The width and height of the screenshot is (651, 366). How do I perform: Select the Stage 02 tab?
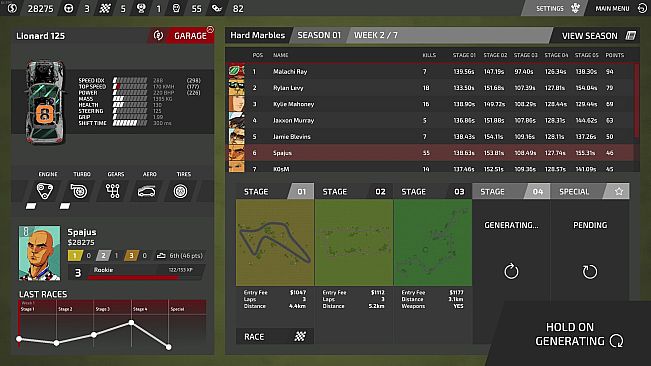point(354,191)
